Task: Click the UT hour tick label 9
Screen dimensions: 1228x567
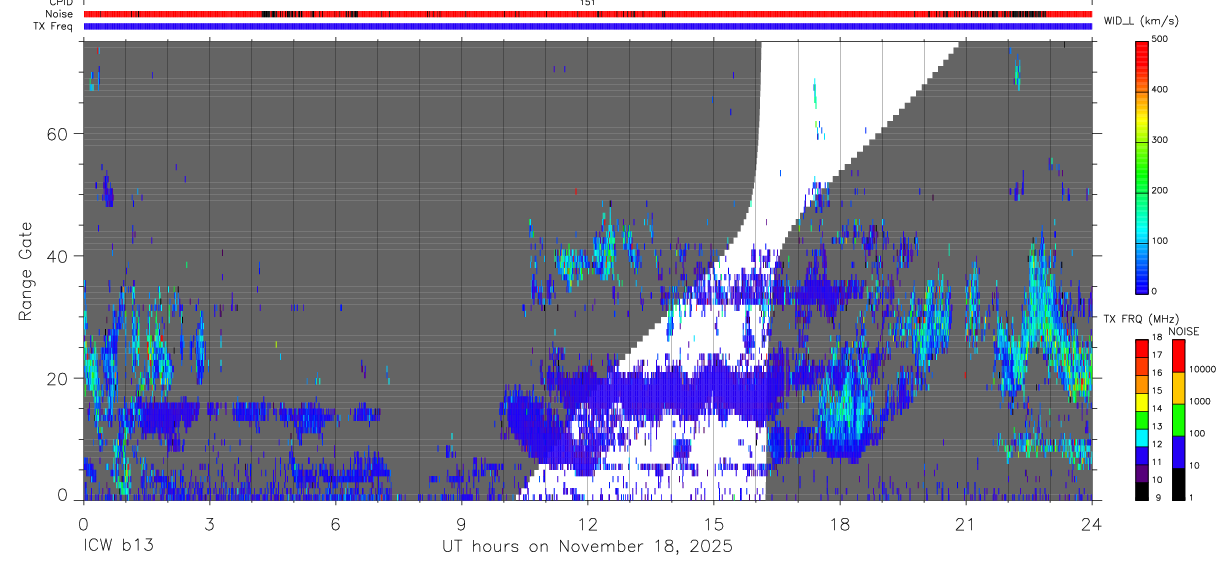Action: [x=462, y=523]
